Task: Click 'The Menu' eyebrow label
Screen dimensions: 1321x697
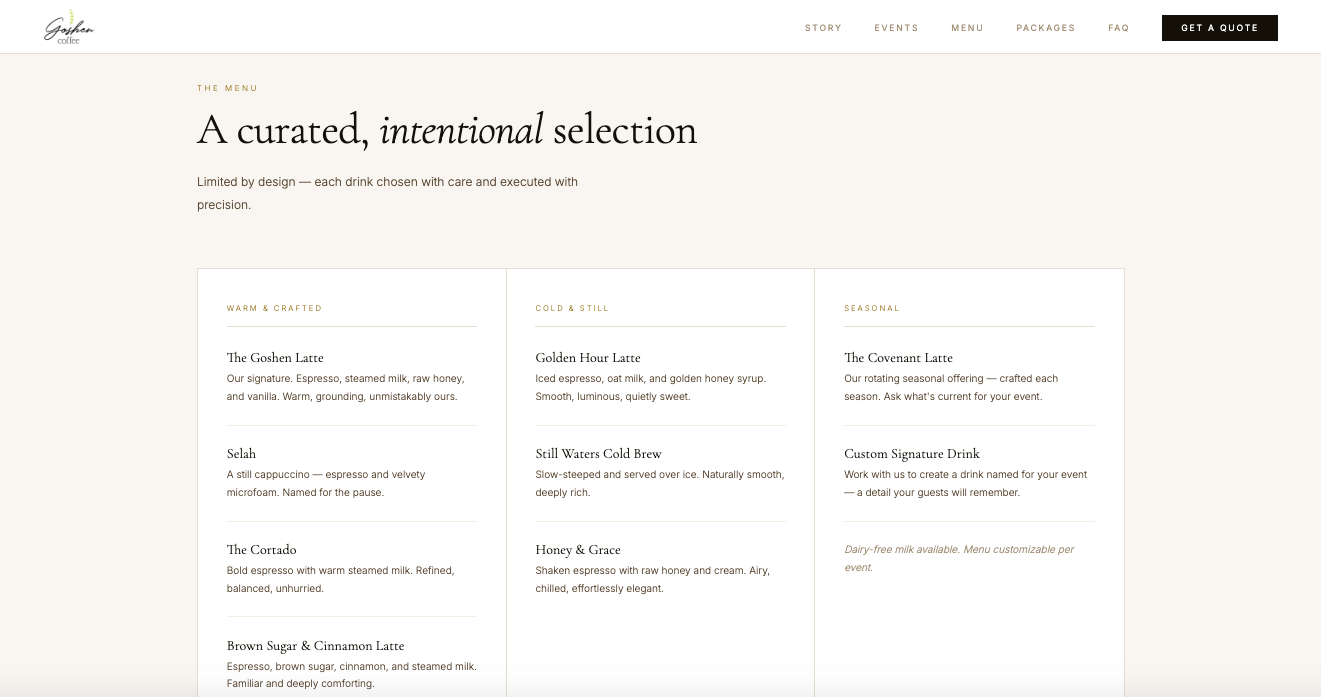Action: coord(227,88)
